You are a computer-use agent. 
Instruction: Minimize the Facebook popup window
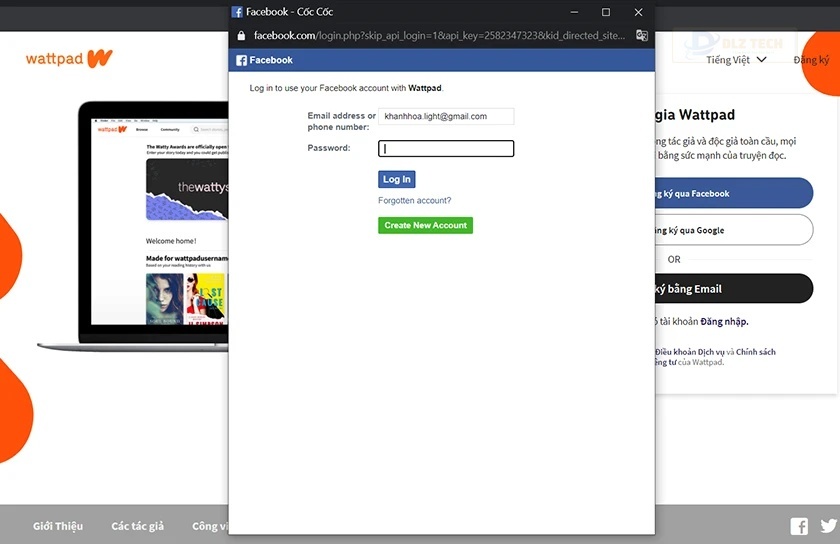(574, 12)
